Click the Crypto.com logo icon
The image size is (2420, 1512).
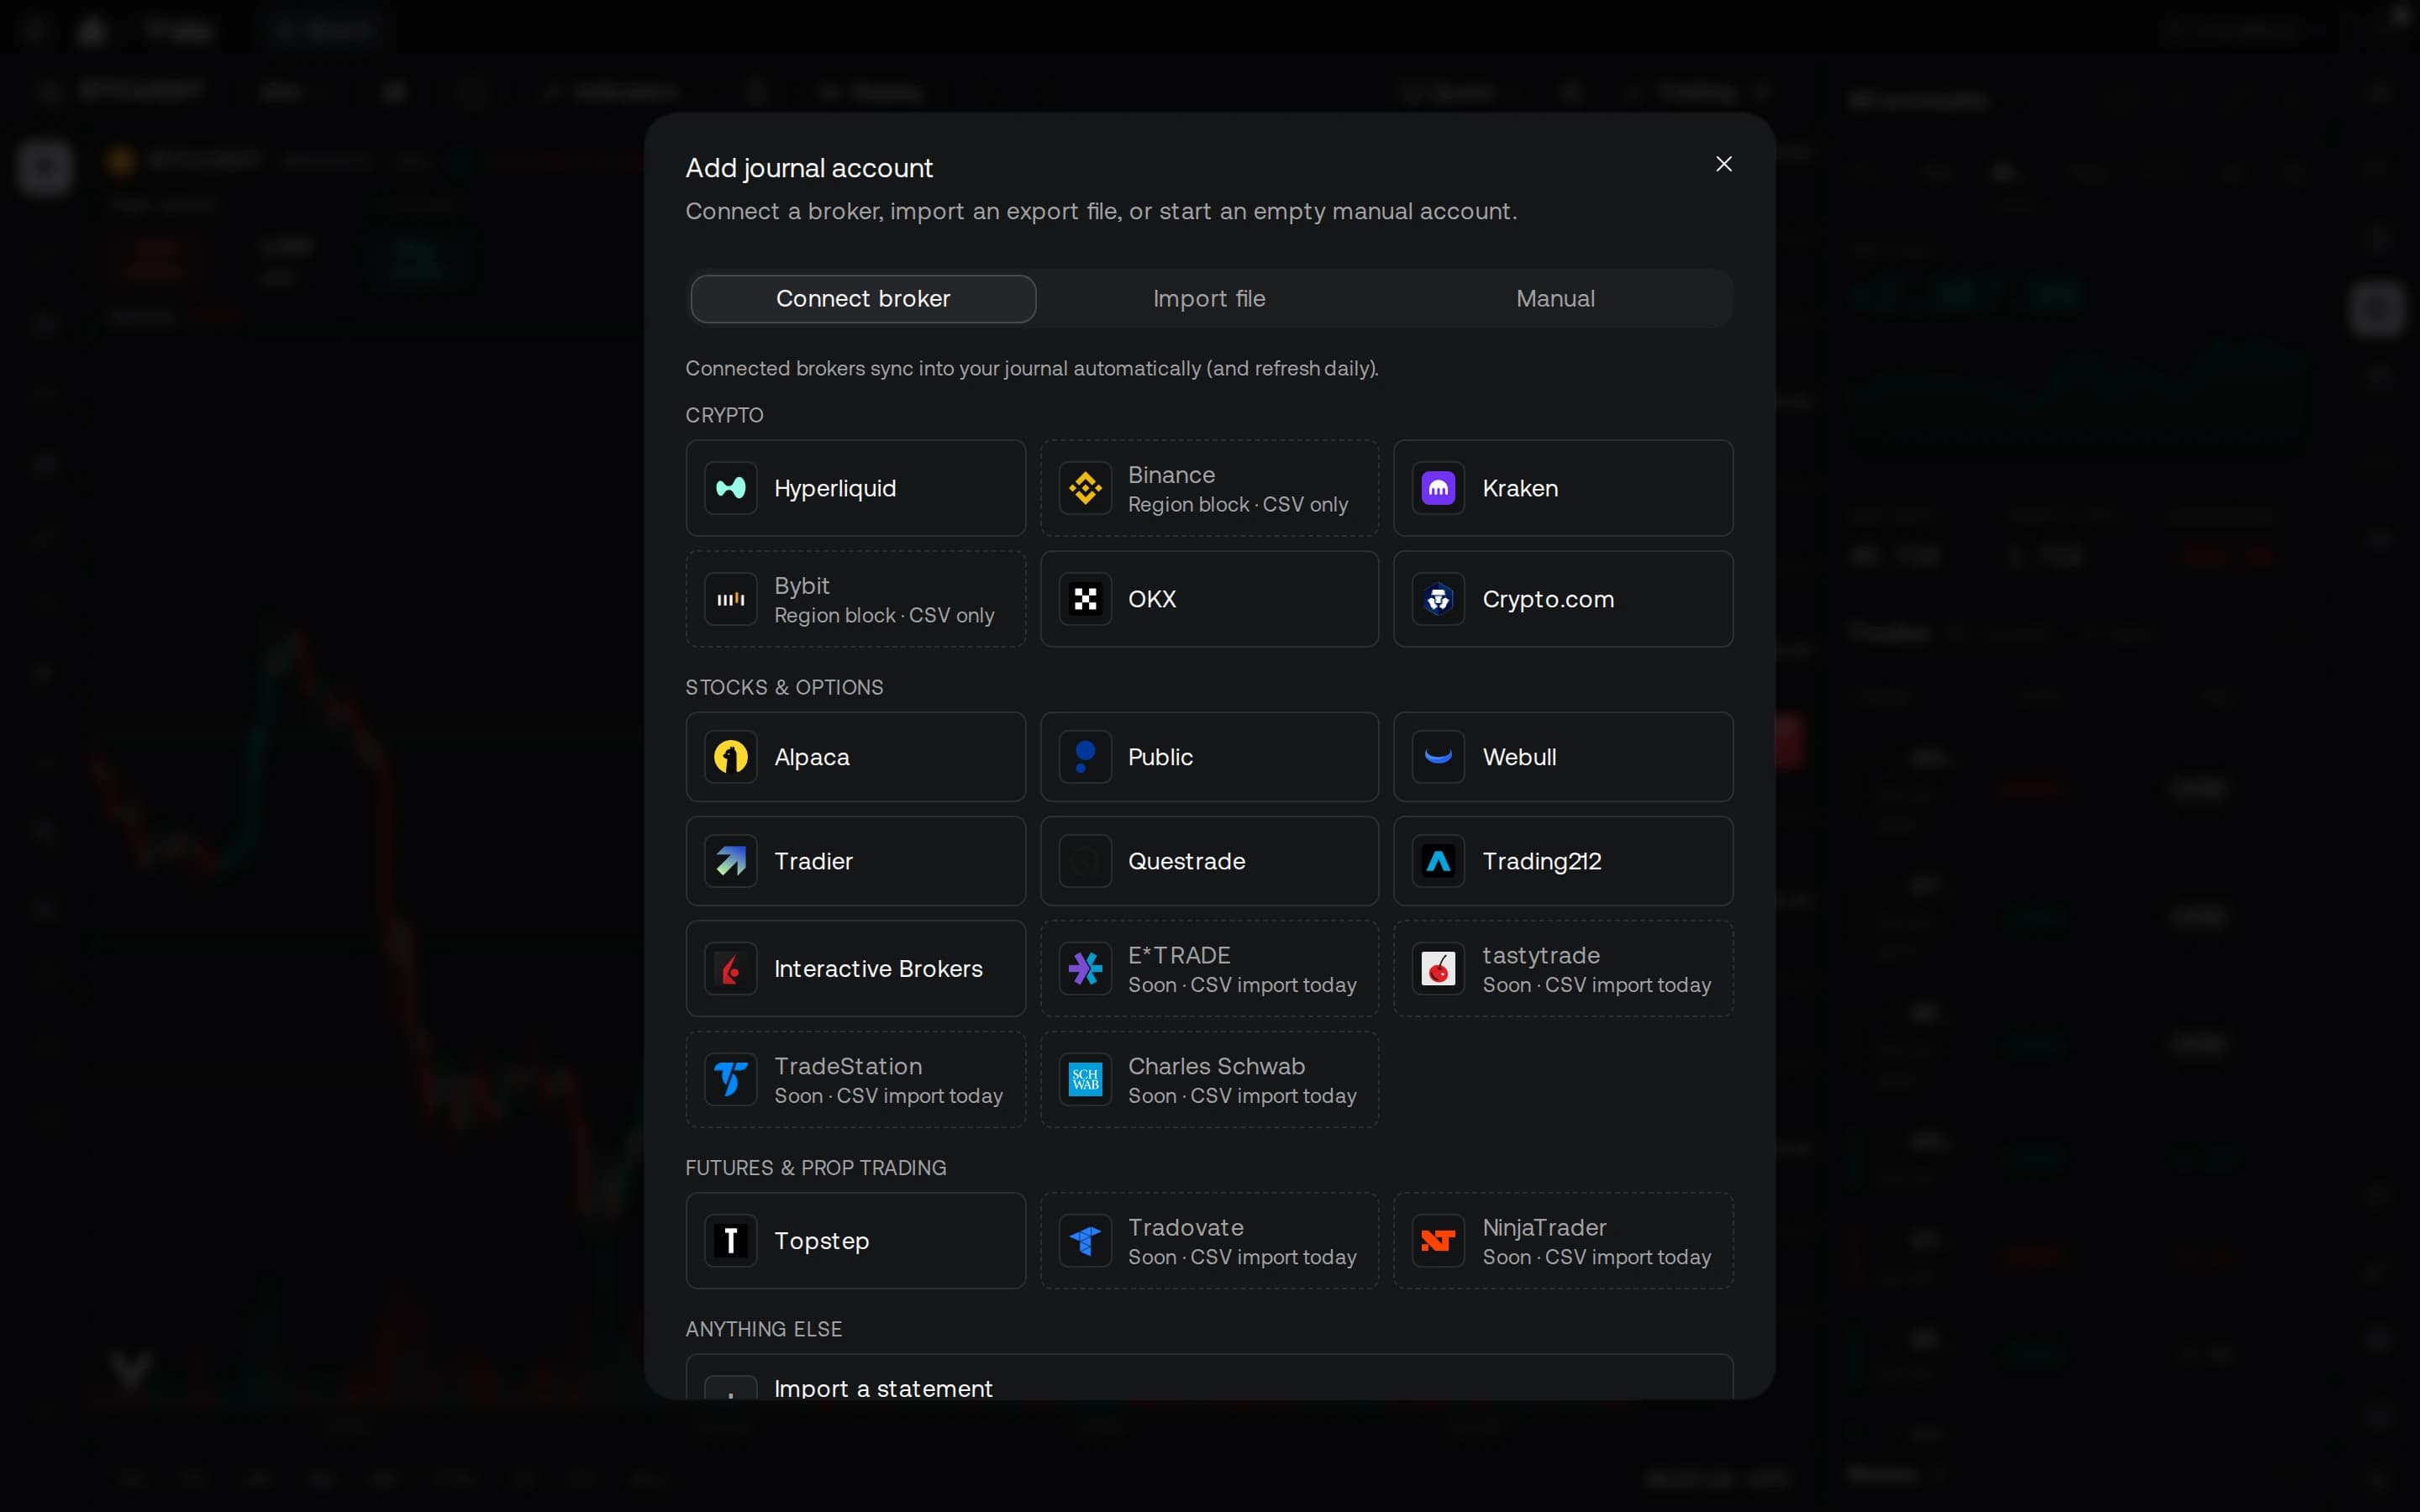tap(1438, 599)
